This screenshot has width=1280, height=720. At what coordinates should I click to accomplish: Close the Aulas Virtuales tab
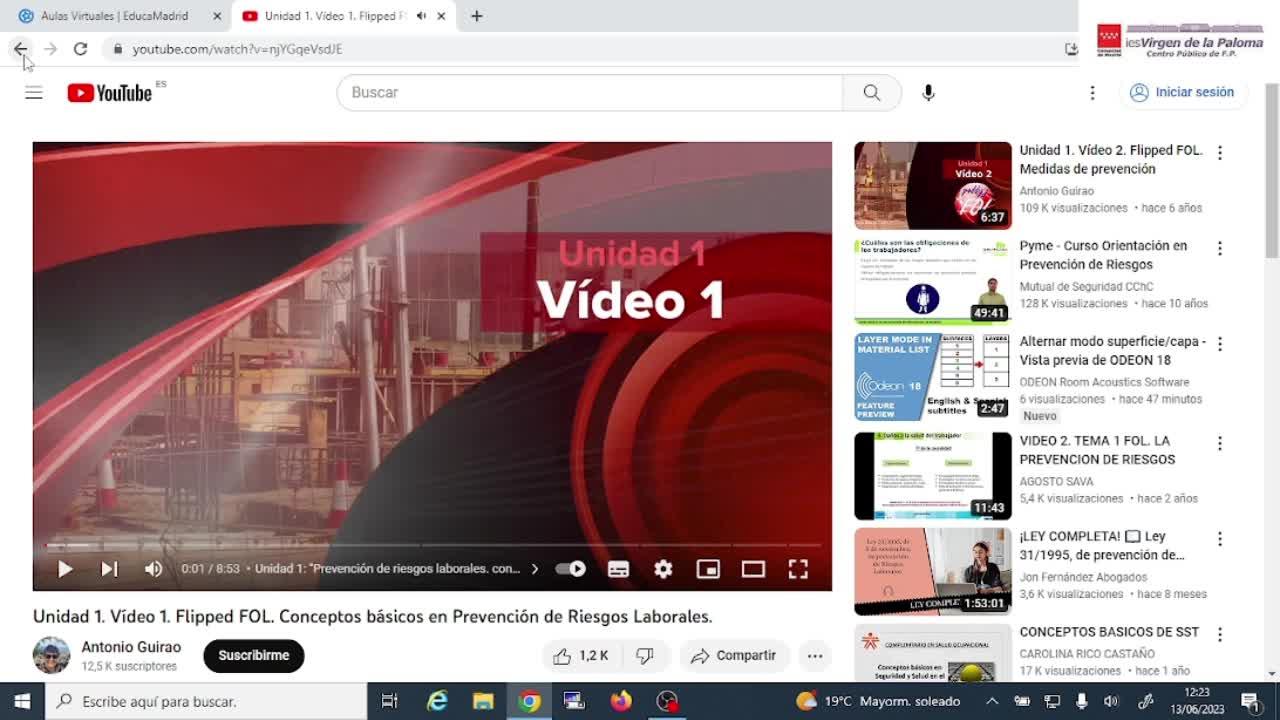pyautogui.click(x=218, y=16)
